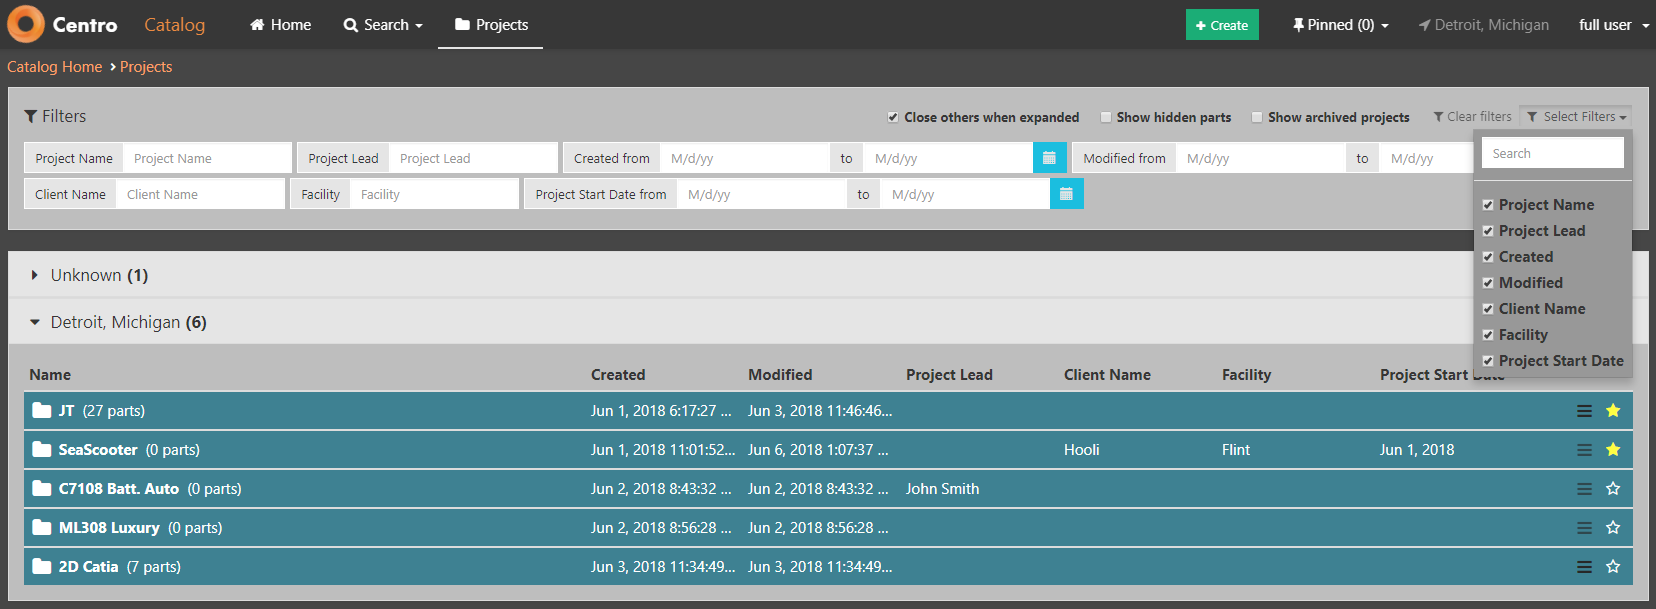Toggle Close others when expanded checkbox

pyautogui.click(x=893, y=117)
